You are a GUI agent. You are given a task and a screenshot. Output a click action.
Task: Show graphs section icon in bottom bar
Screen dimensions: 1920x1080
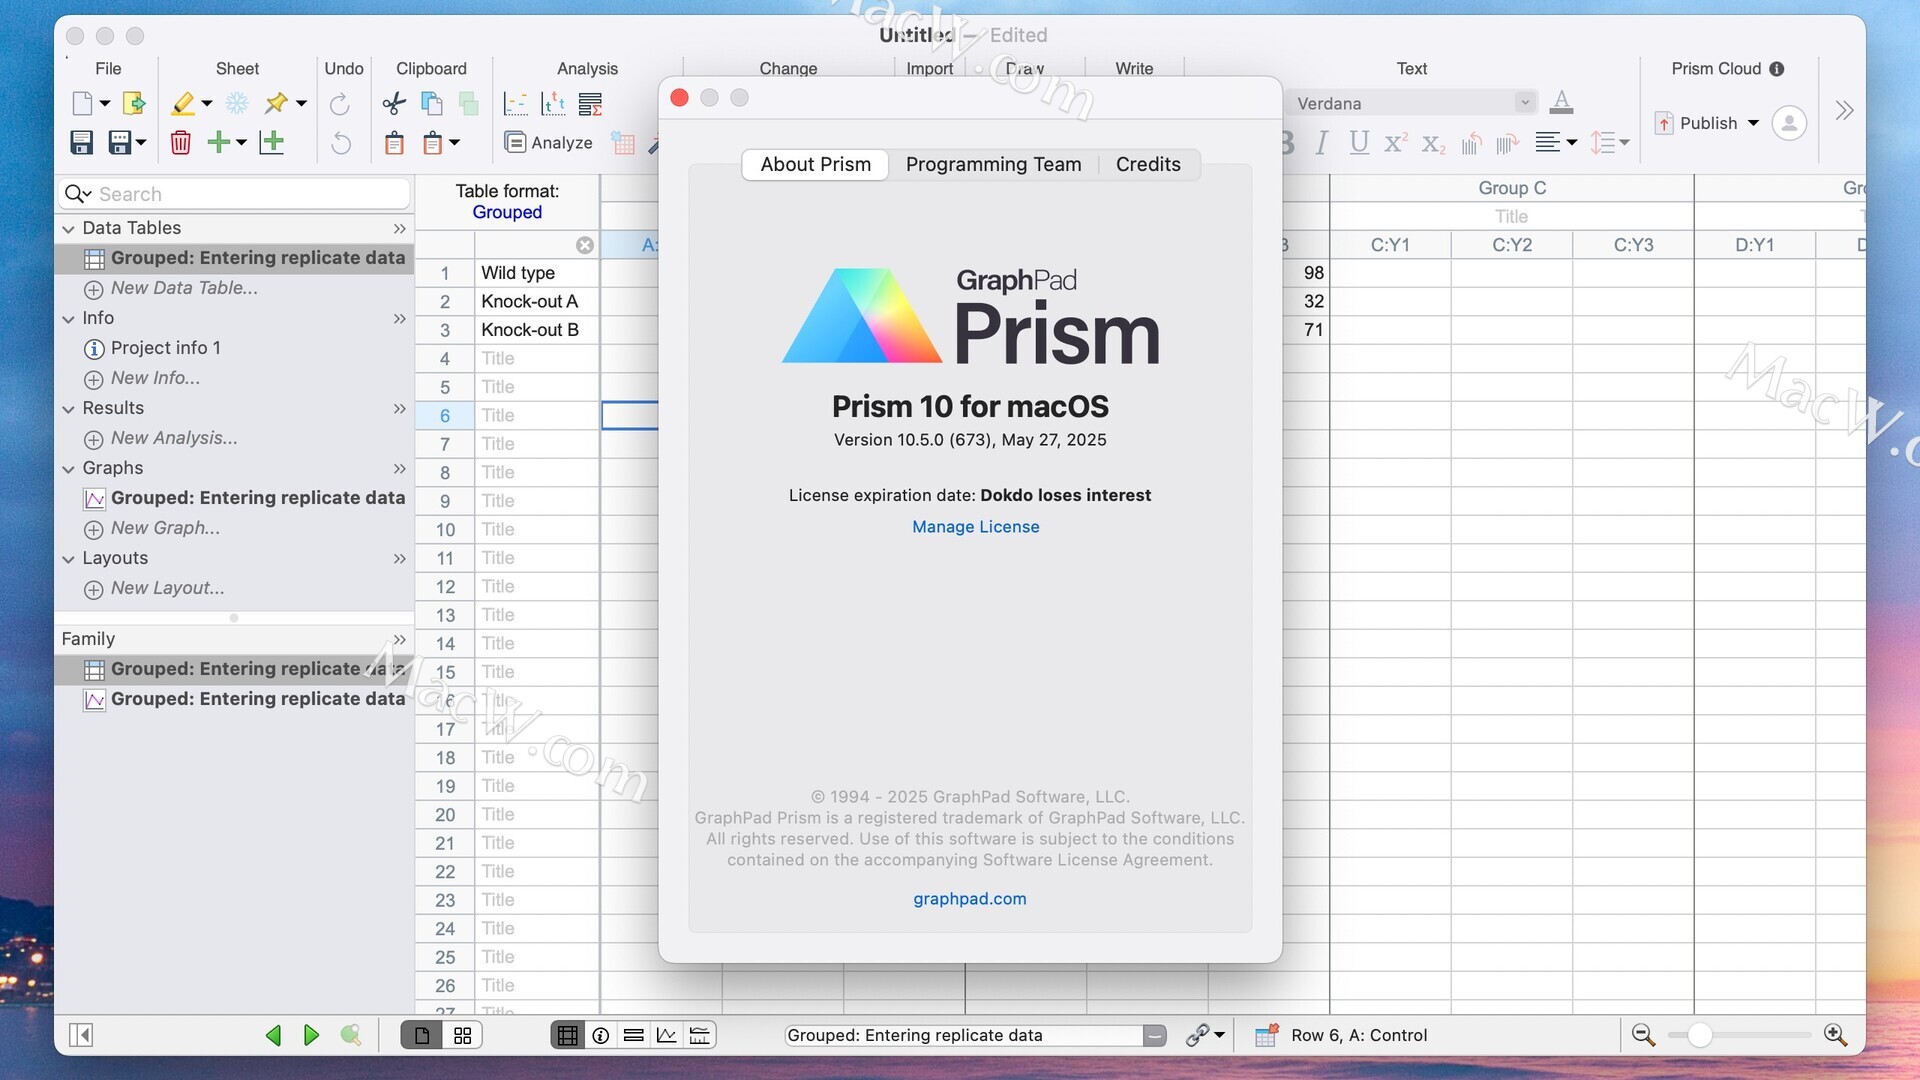tap(666, 1035)
